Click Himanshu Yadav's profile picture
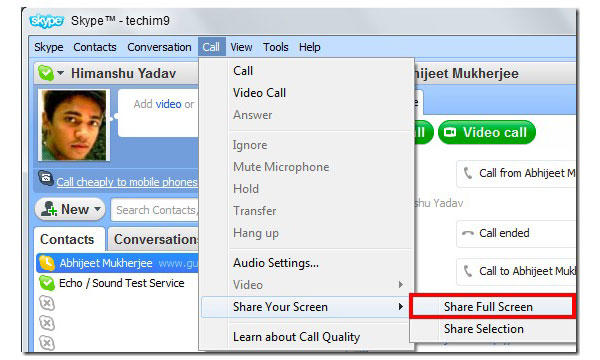This screenshot has width=600, height=360. pos(74,125)
